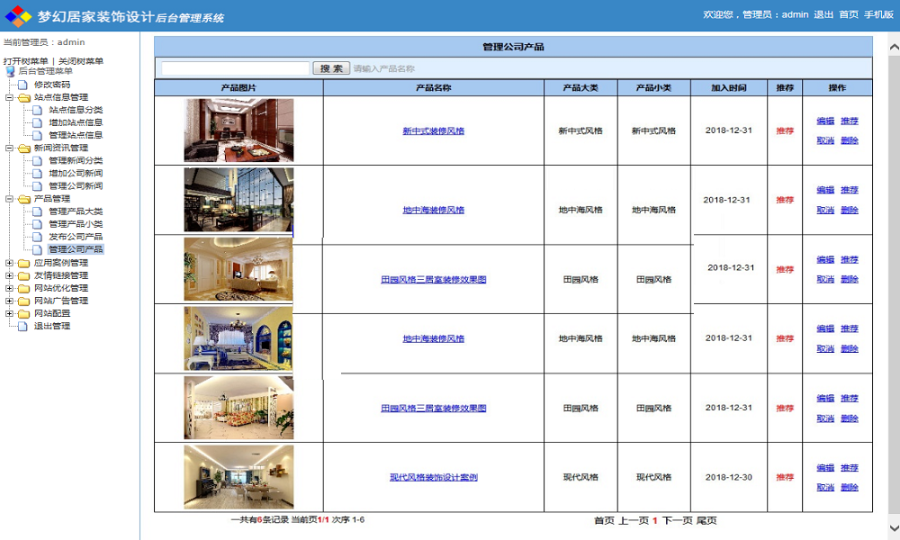Click the 后台管理菜单 root tree icon
900x540 pixels.
pyautogui.click(x=10, y=71)
